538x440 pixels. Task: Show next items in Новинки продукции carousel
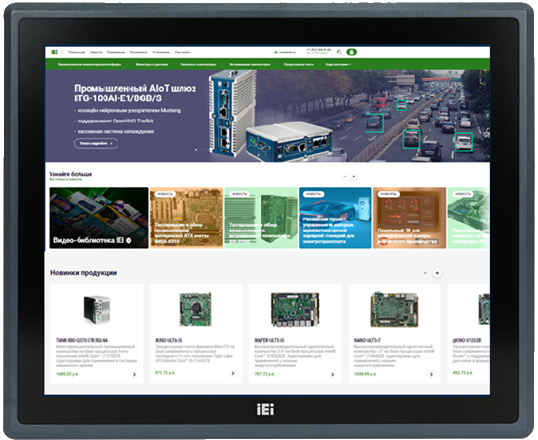[x=437, y=273]
